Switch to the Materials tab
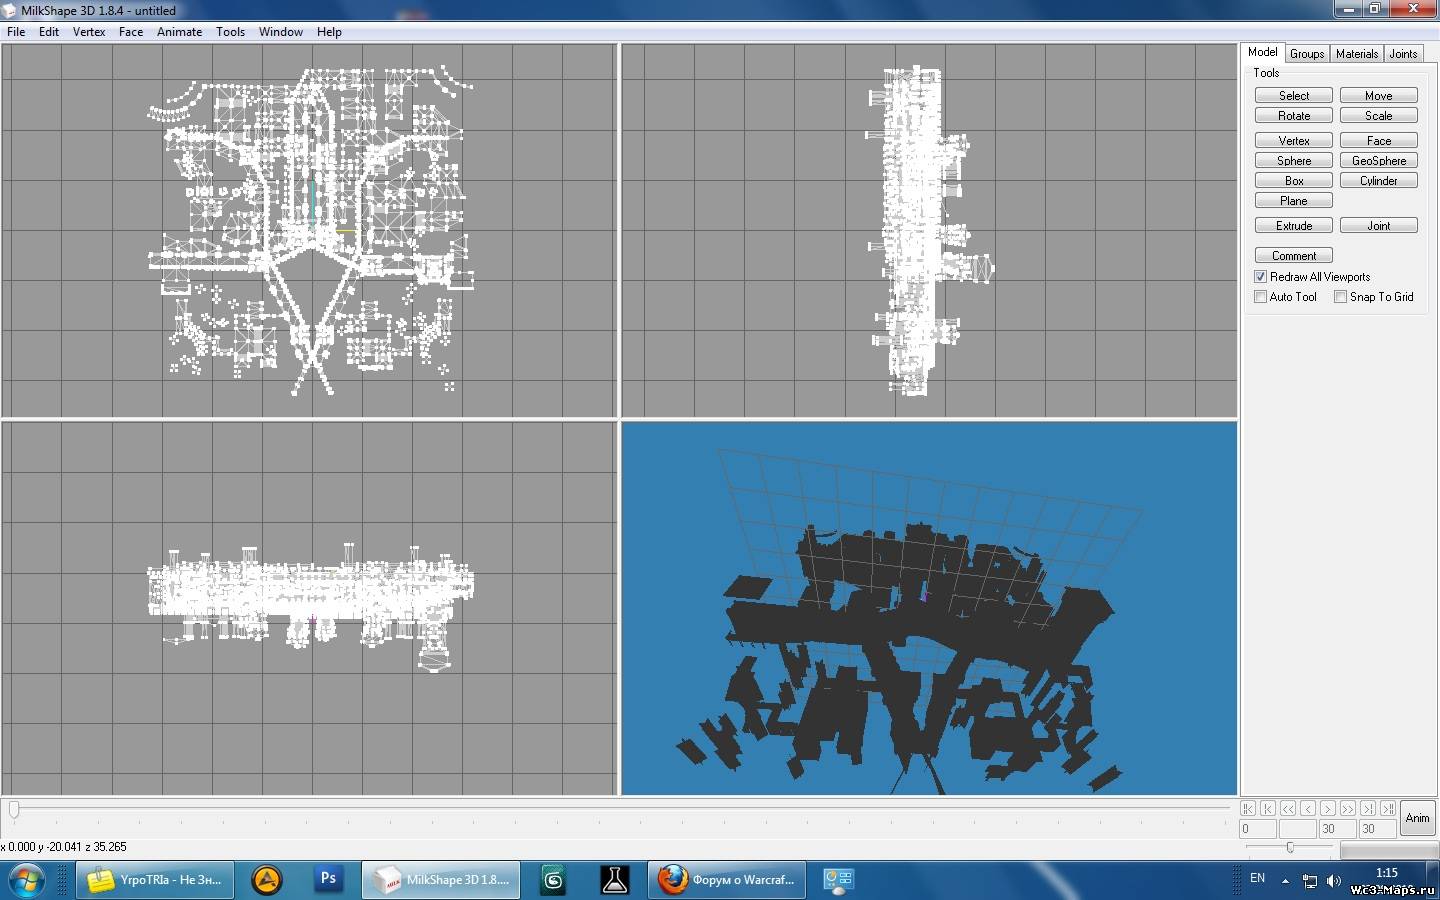 (1356, 54)
